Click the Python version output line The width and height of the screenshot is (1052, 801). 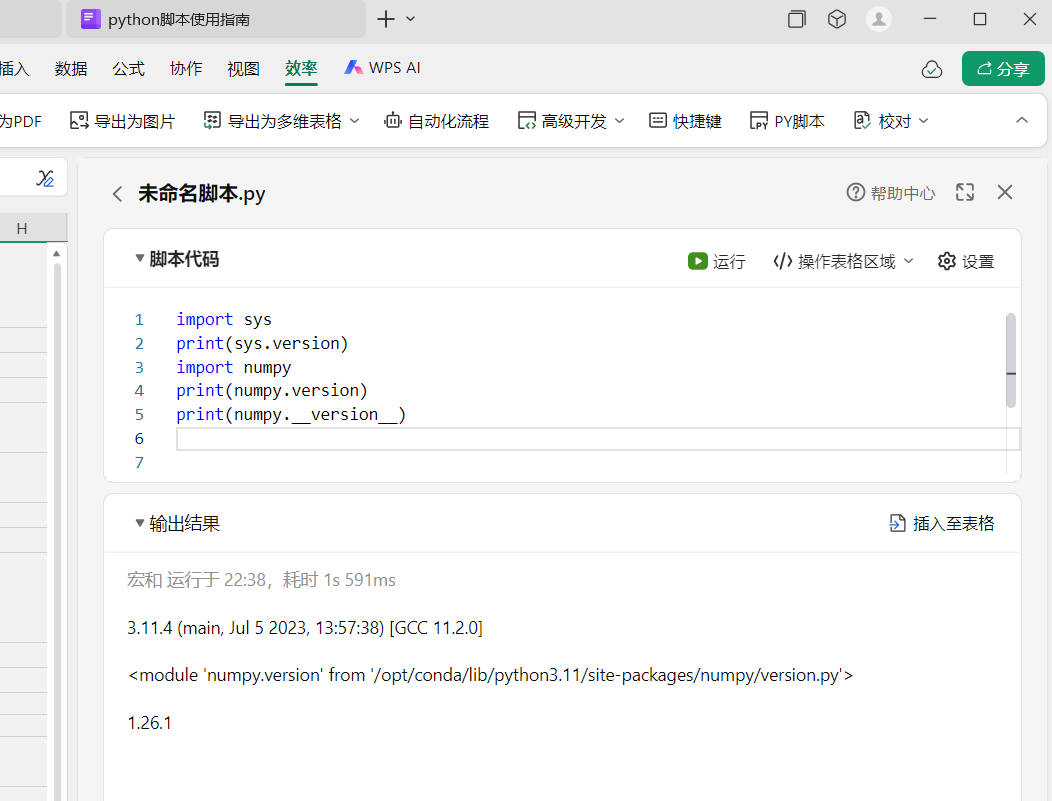click(305, 628)
